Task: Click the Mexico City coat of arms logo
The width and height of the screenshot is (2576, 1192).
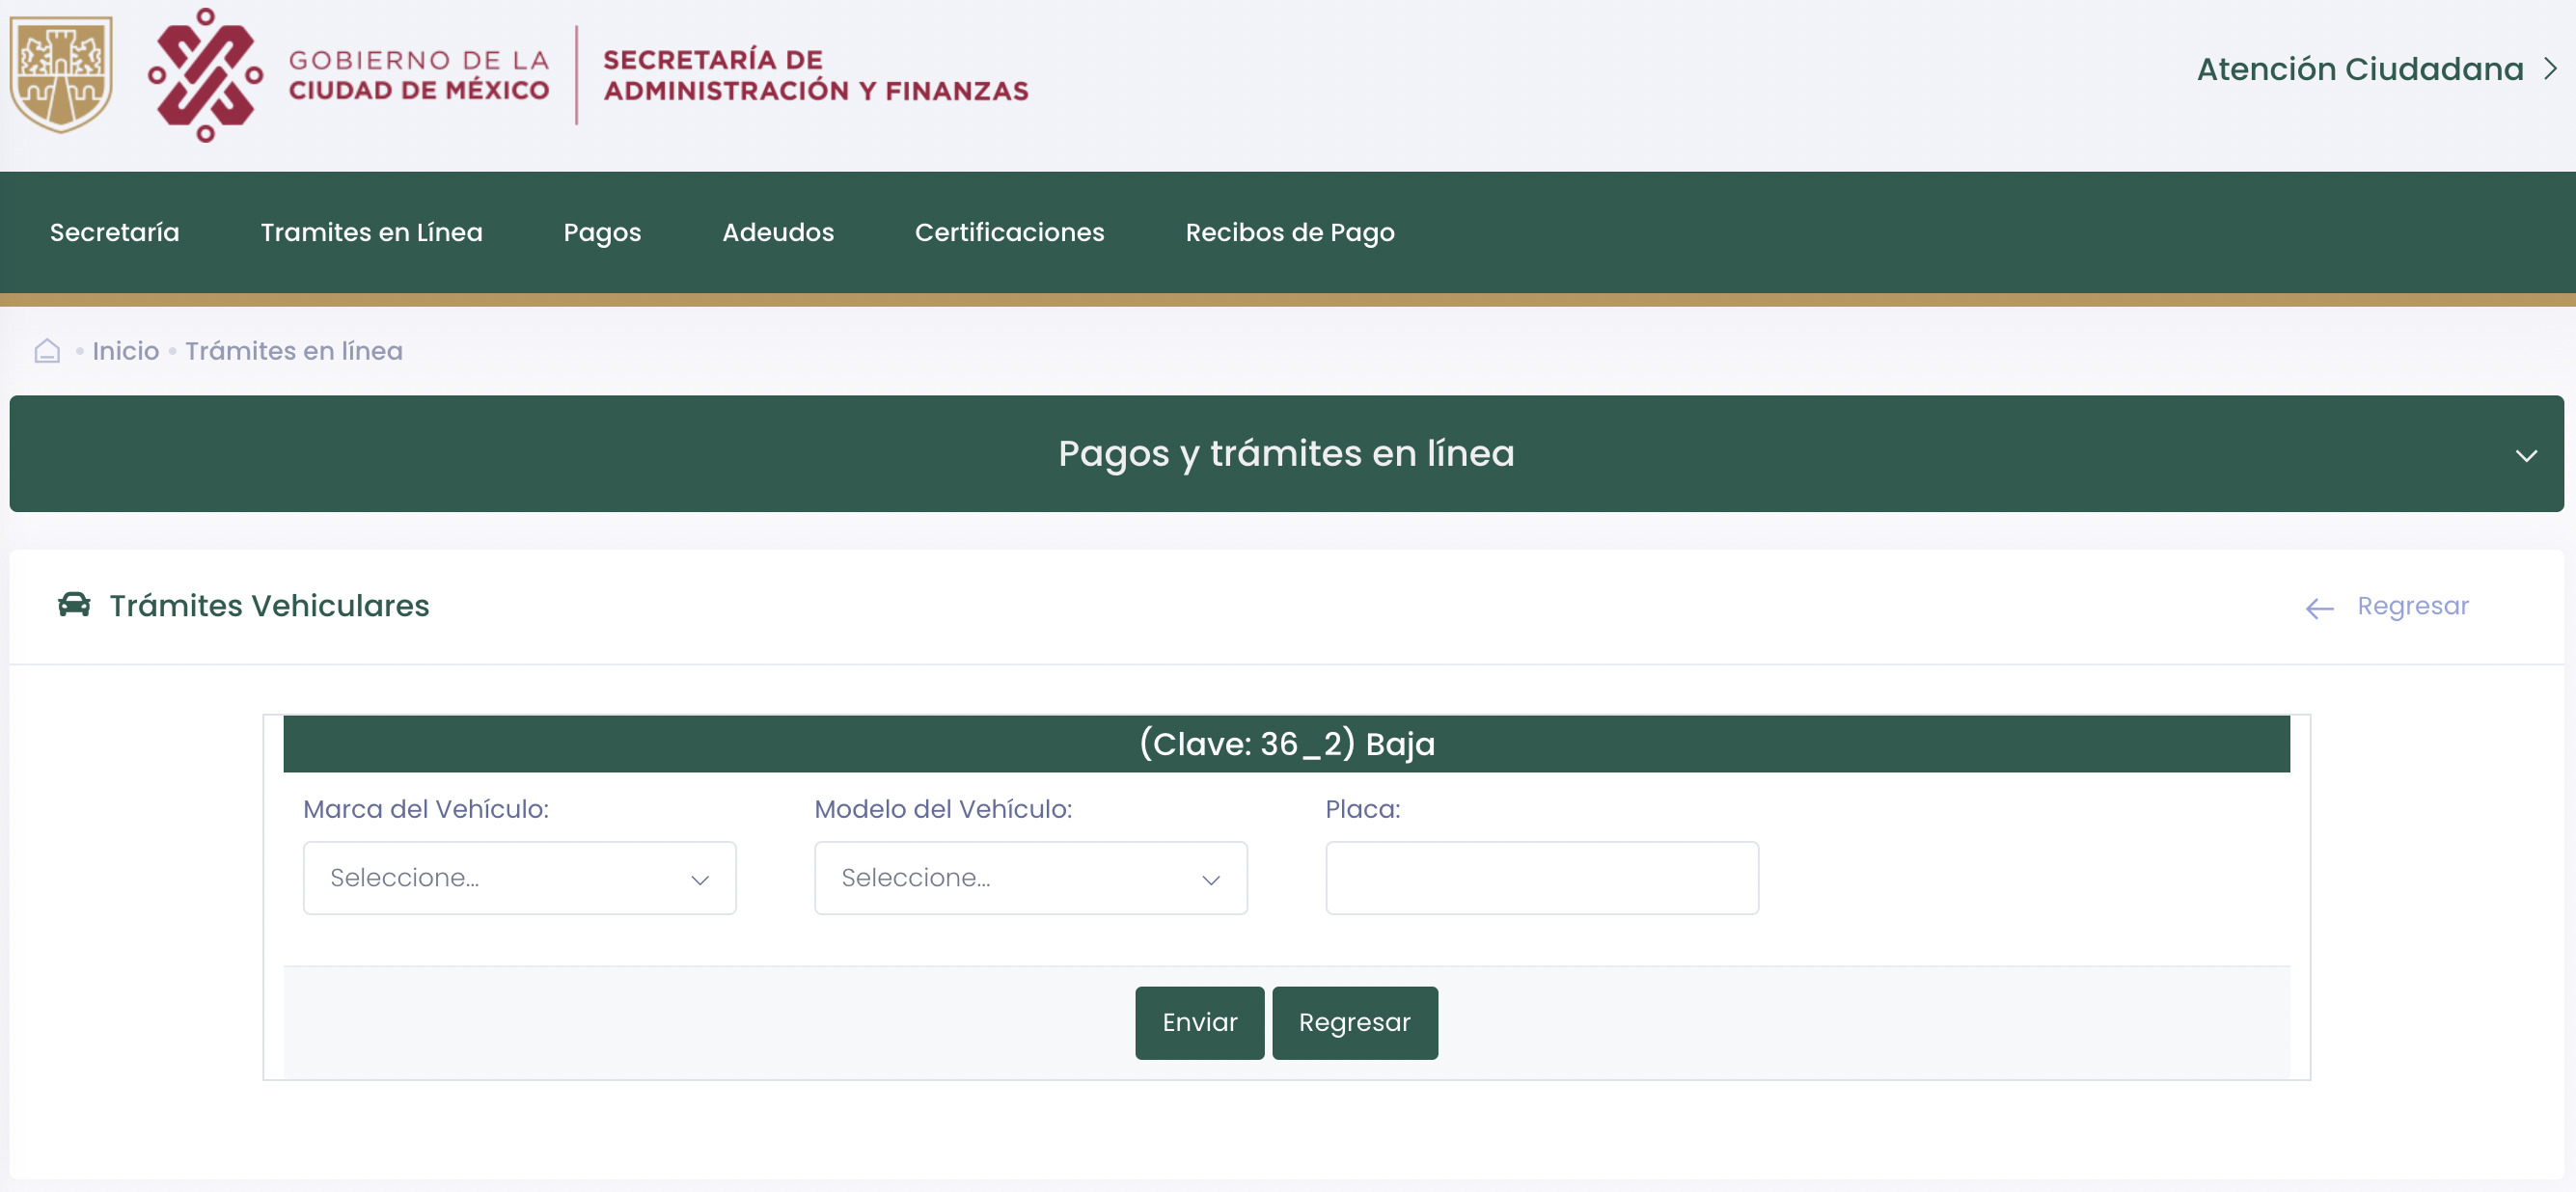Action: click(61, 74)
